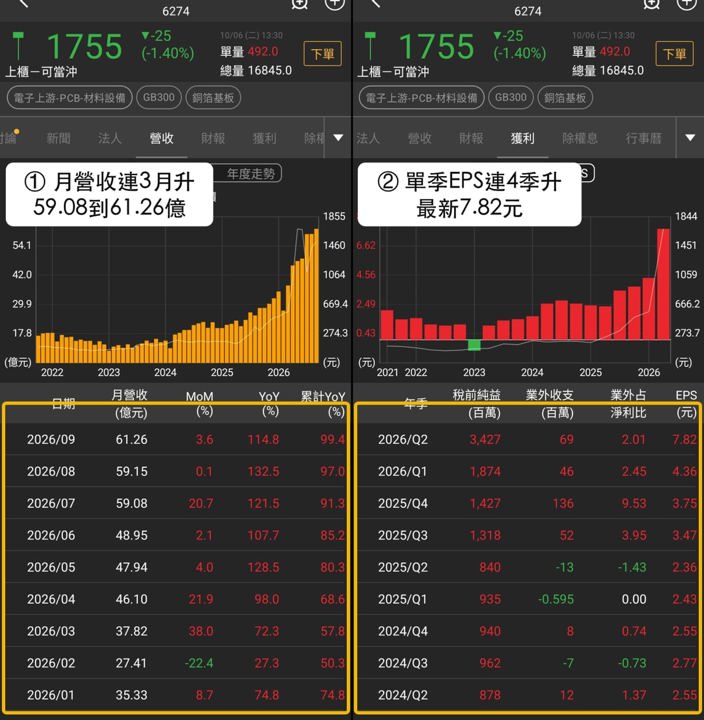Screen dimensions: 704x720
Task: Select the 2026/08 row date
Action: click(x=51, y=472)
